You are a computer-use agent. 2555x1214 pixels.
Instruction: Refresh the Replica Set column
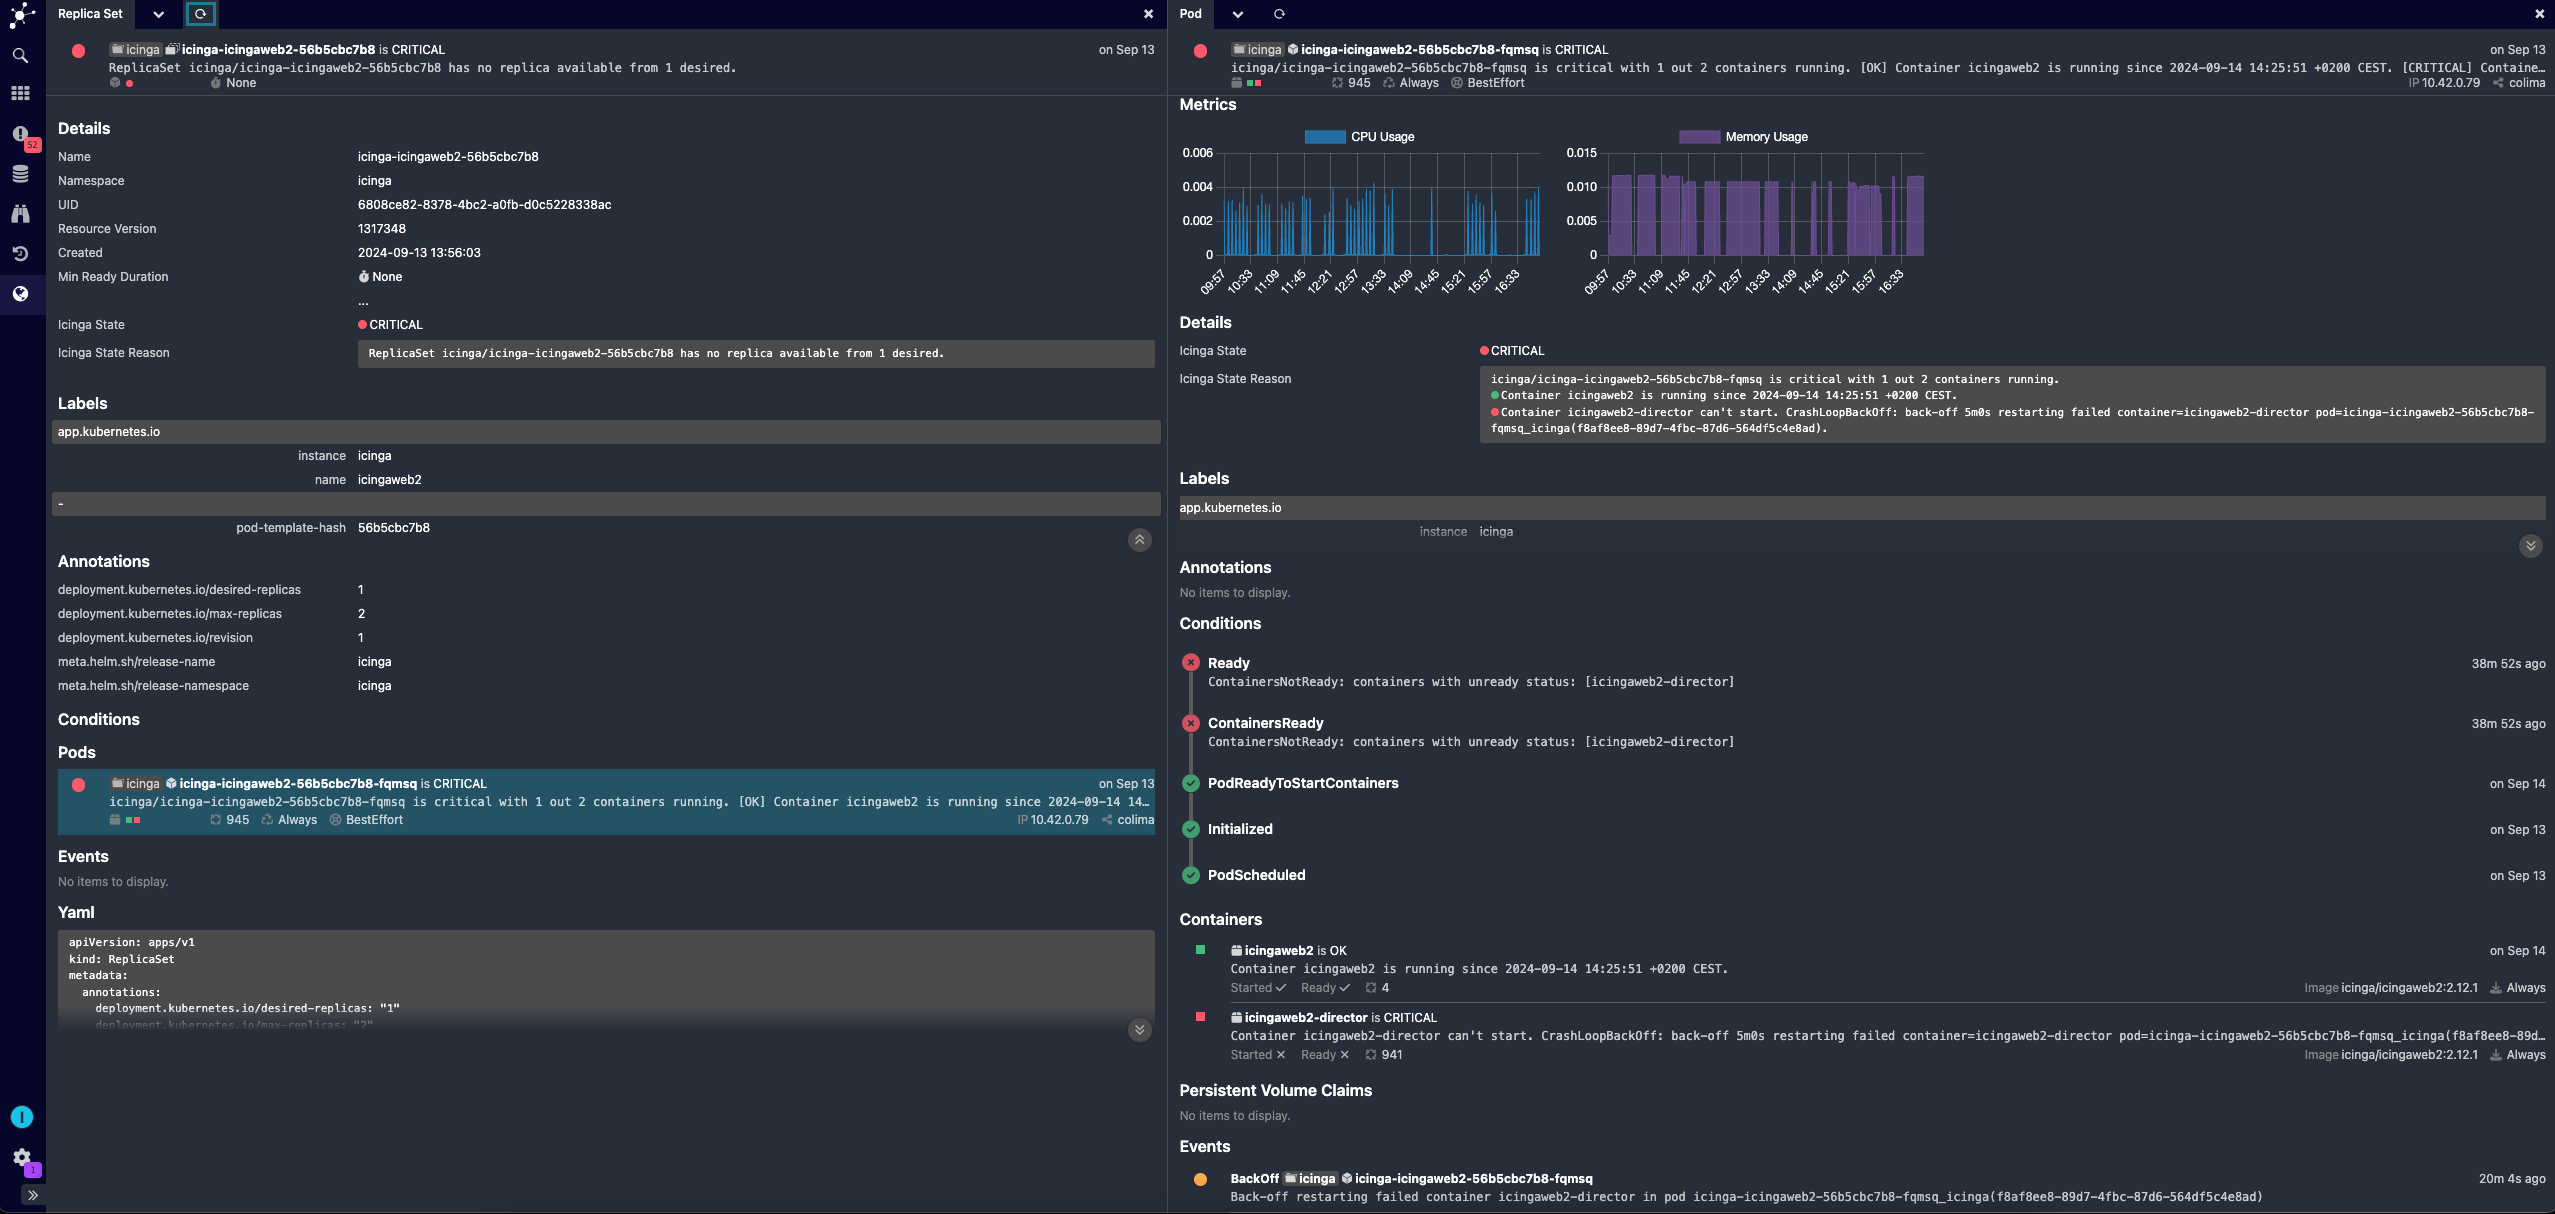(200, 14)
